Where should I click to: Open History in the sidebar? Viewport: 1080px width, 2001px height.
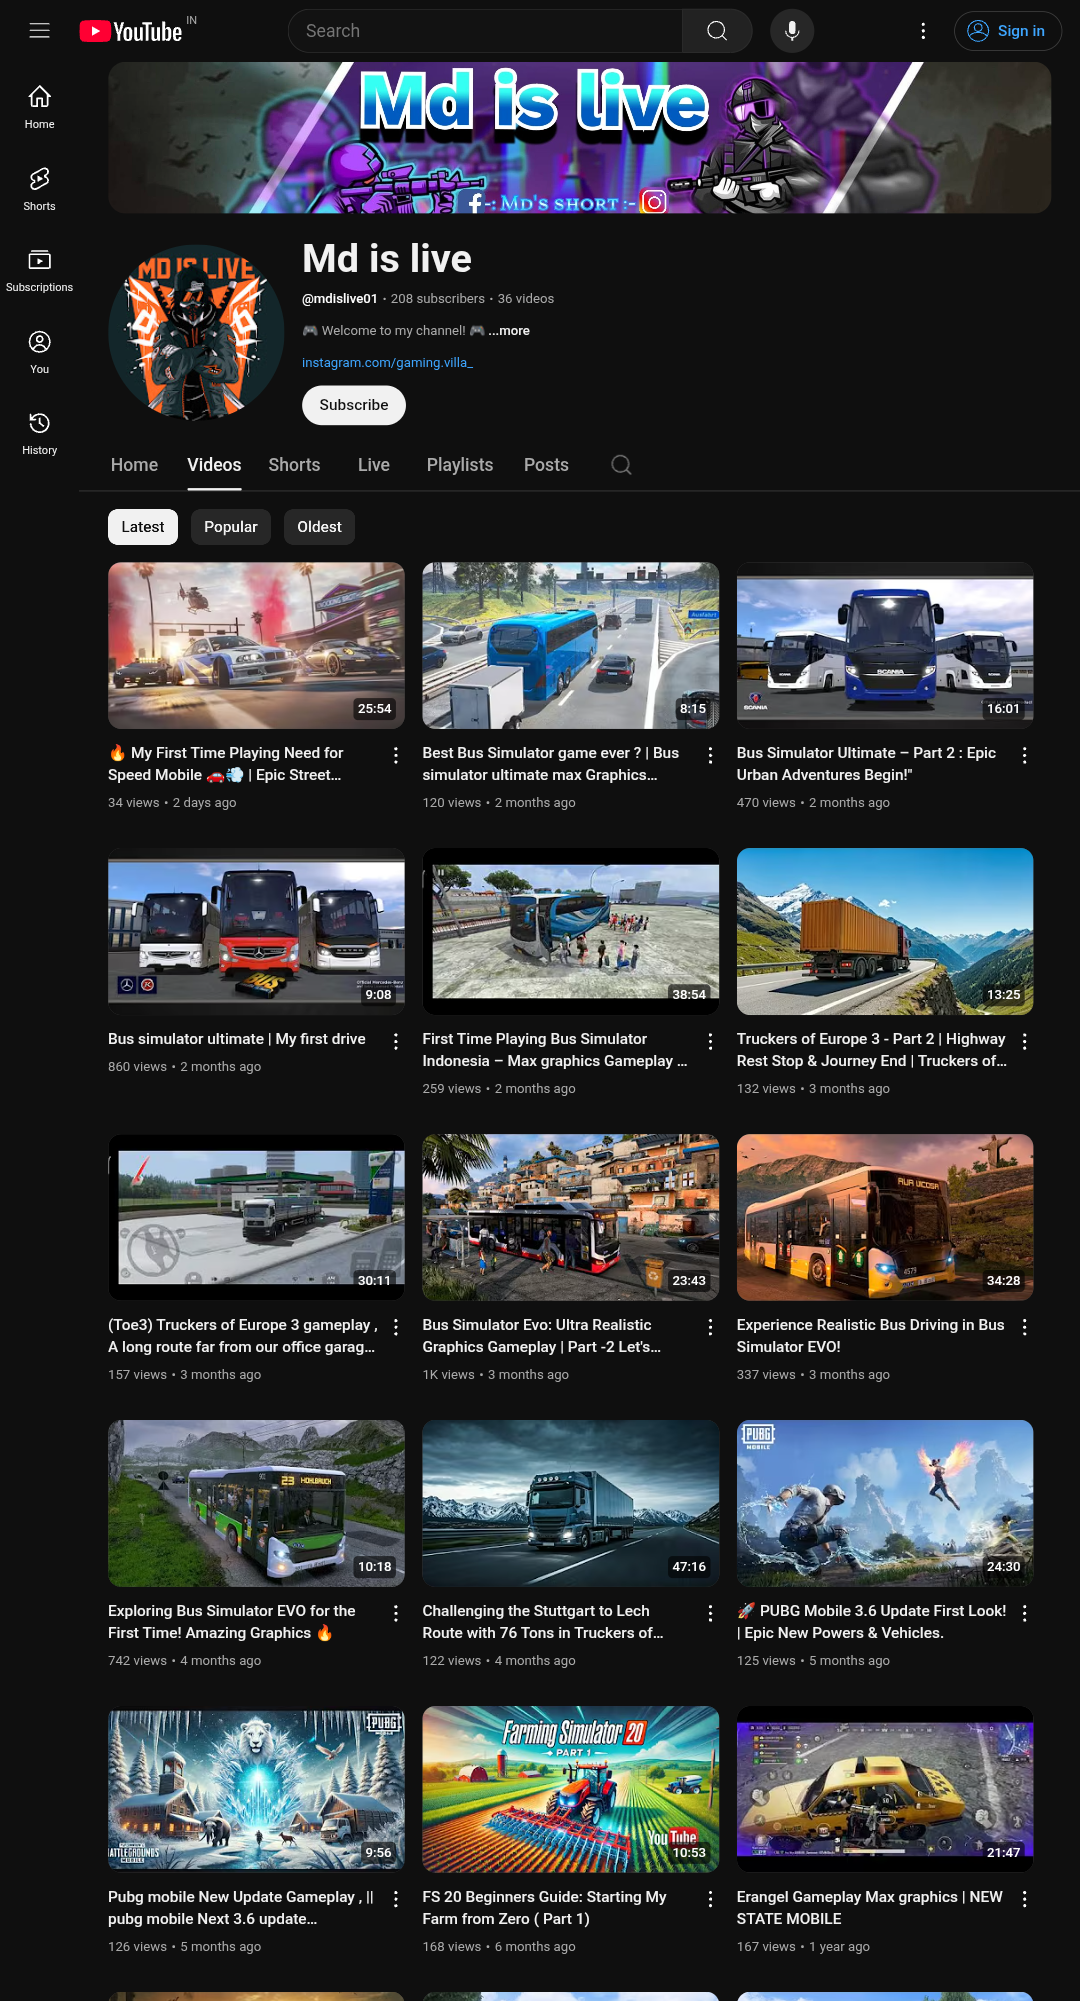(x=40, y=434)
